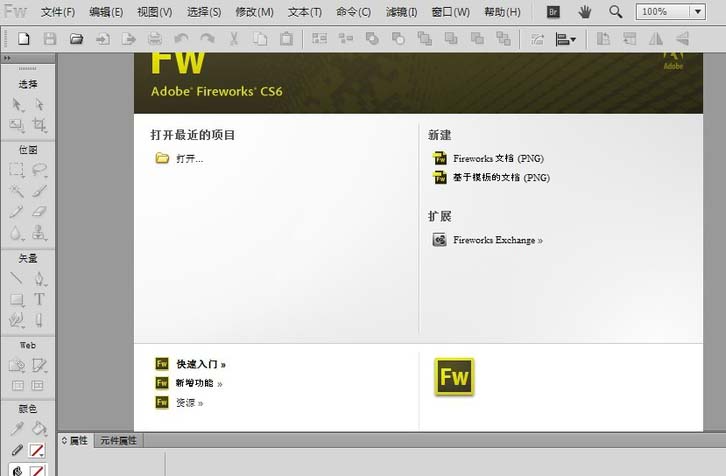This screenshot has width=726, height=476.
Task: Open the Bridge Br icon
Action: pos(553,12)
